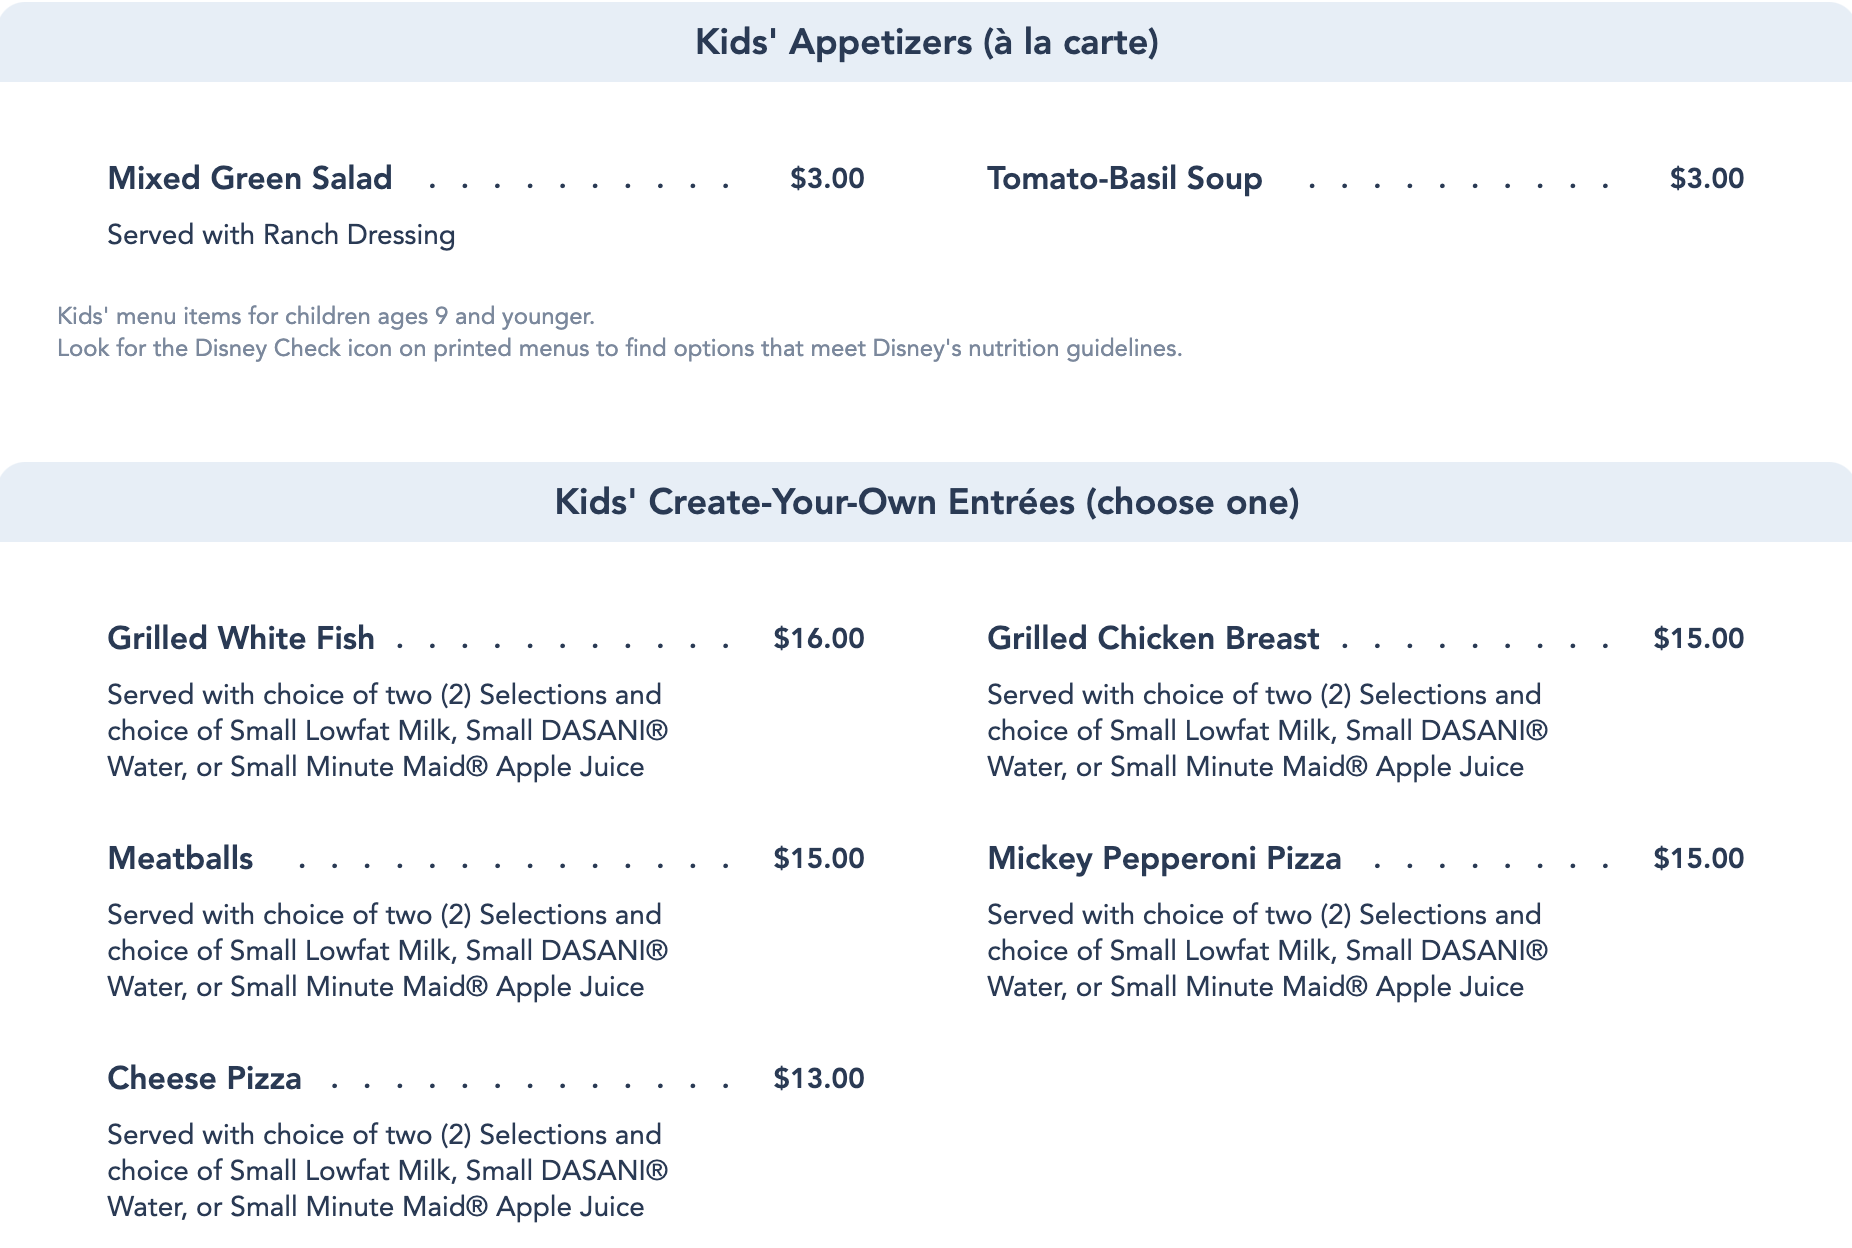Click the $13.00 Cheese Pizza price

[x=818, y=1079]
